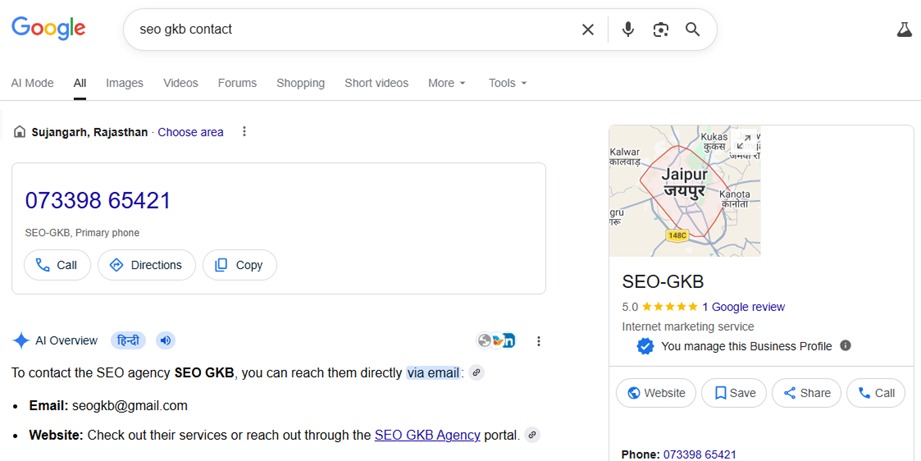This screenshot has height=461, width=921.
Task: Select the All results tab
Action: [x=80, y=83]
